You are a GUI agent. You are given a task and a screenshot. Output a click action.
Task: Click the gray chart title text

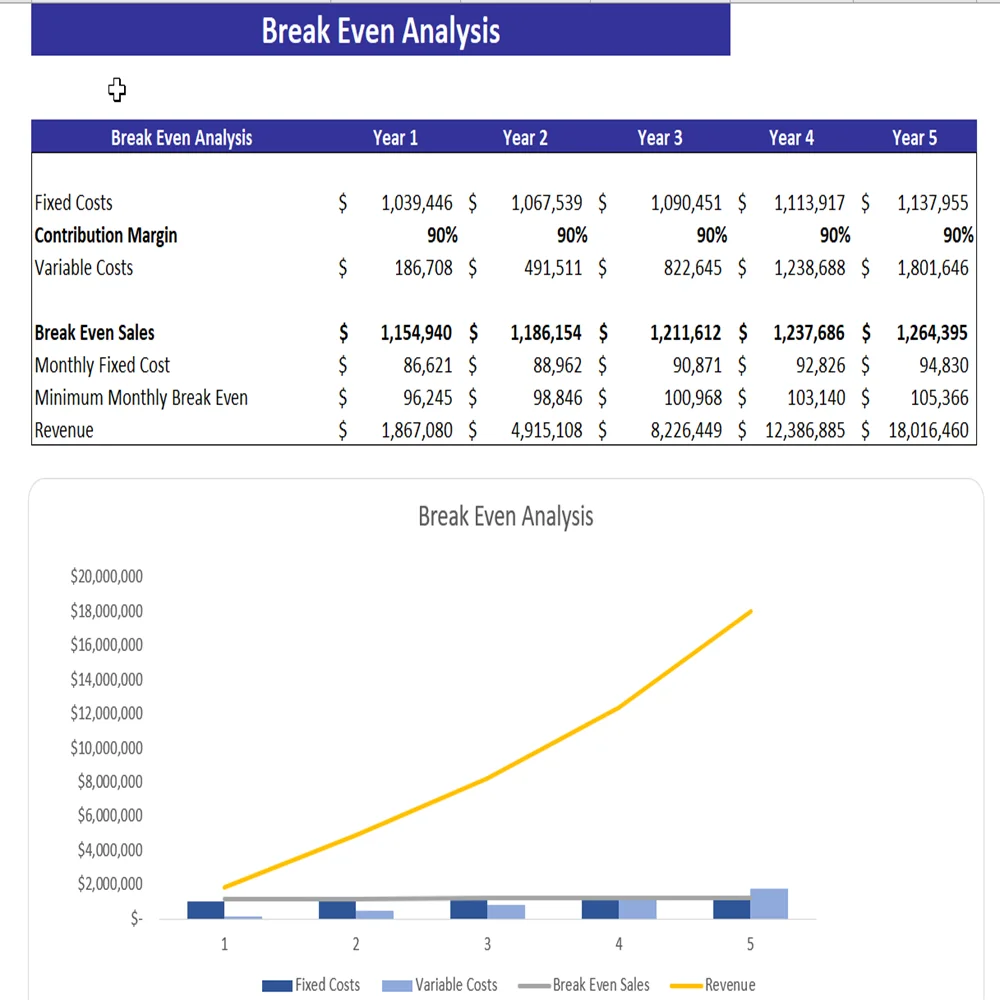(x=505, y=517)
